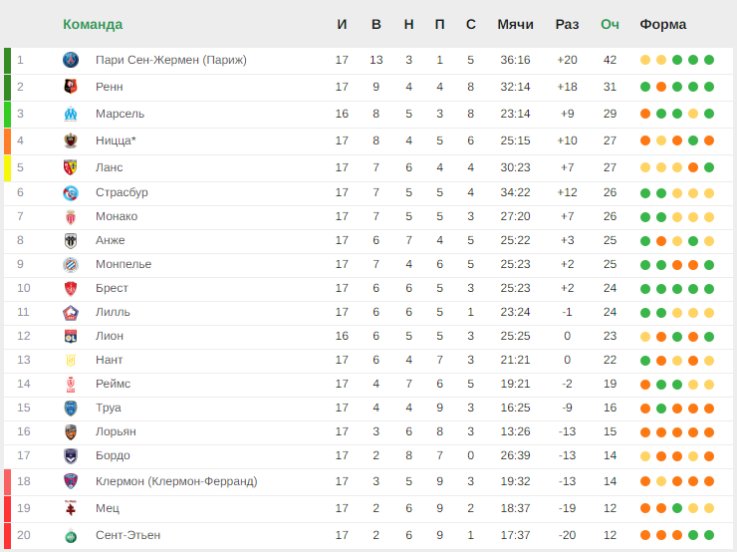Click first orange form dot for Лорьян
Viewport: 740px width, 552px height.
(x=645, y=432)
